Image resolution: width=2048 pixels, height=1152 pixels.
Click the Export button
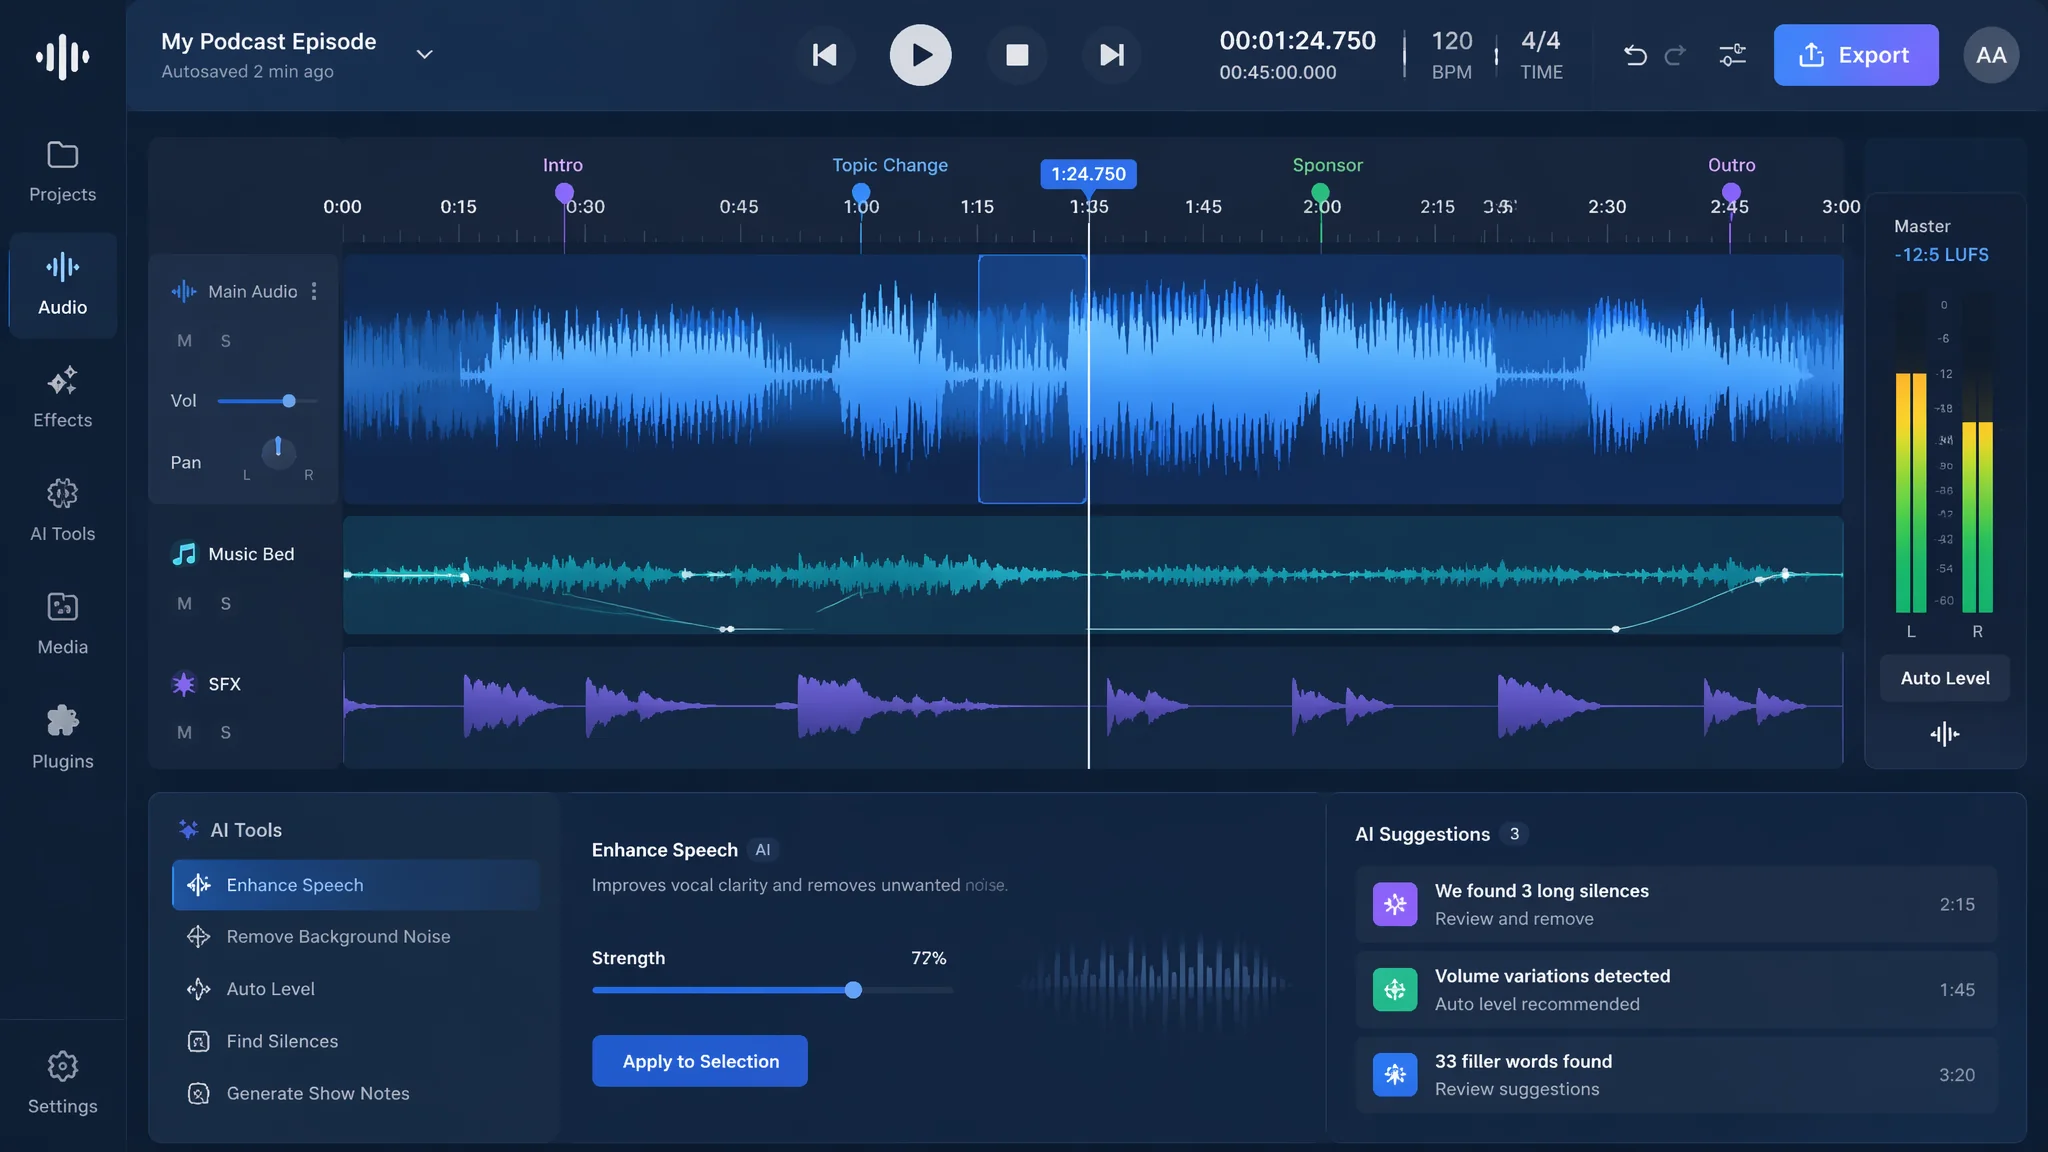coord(1856,55)
